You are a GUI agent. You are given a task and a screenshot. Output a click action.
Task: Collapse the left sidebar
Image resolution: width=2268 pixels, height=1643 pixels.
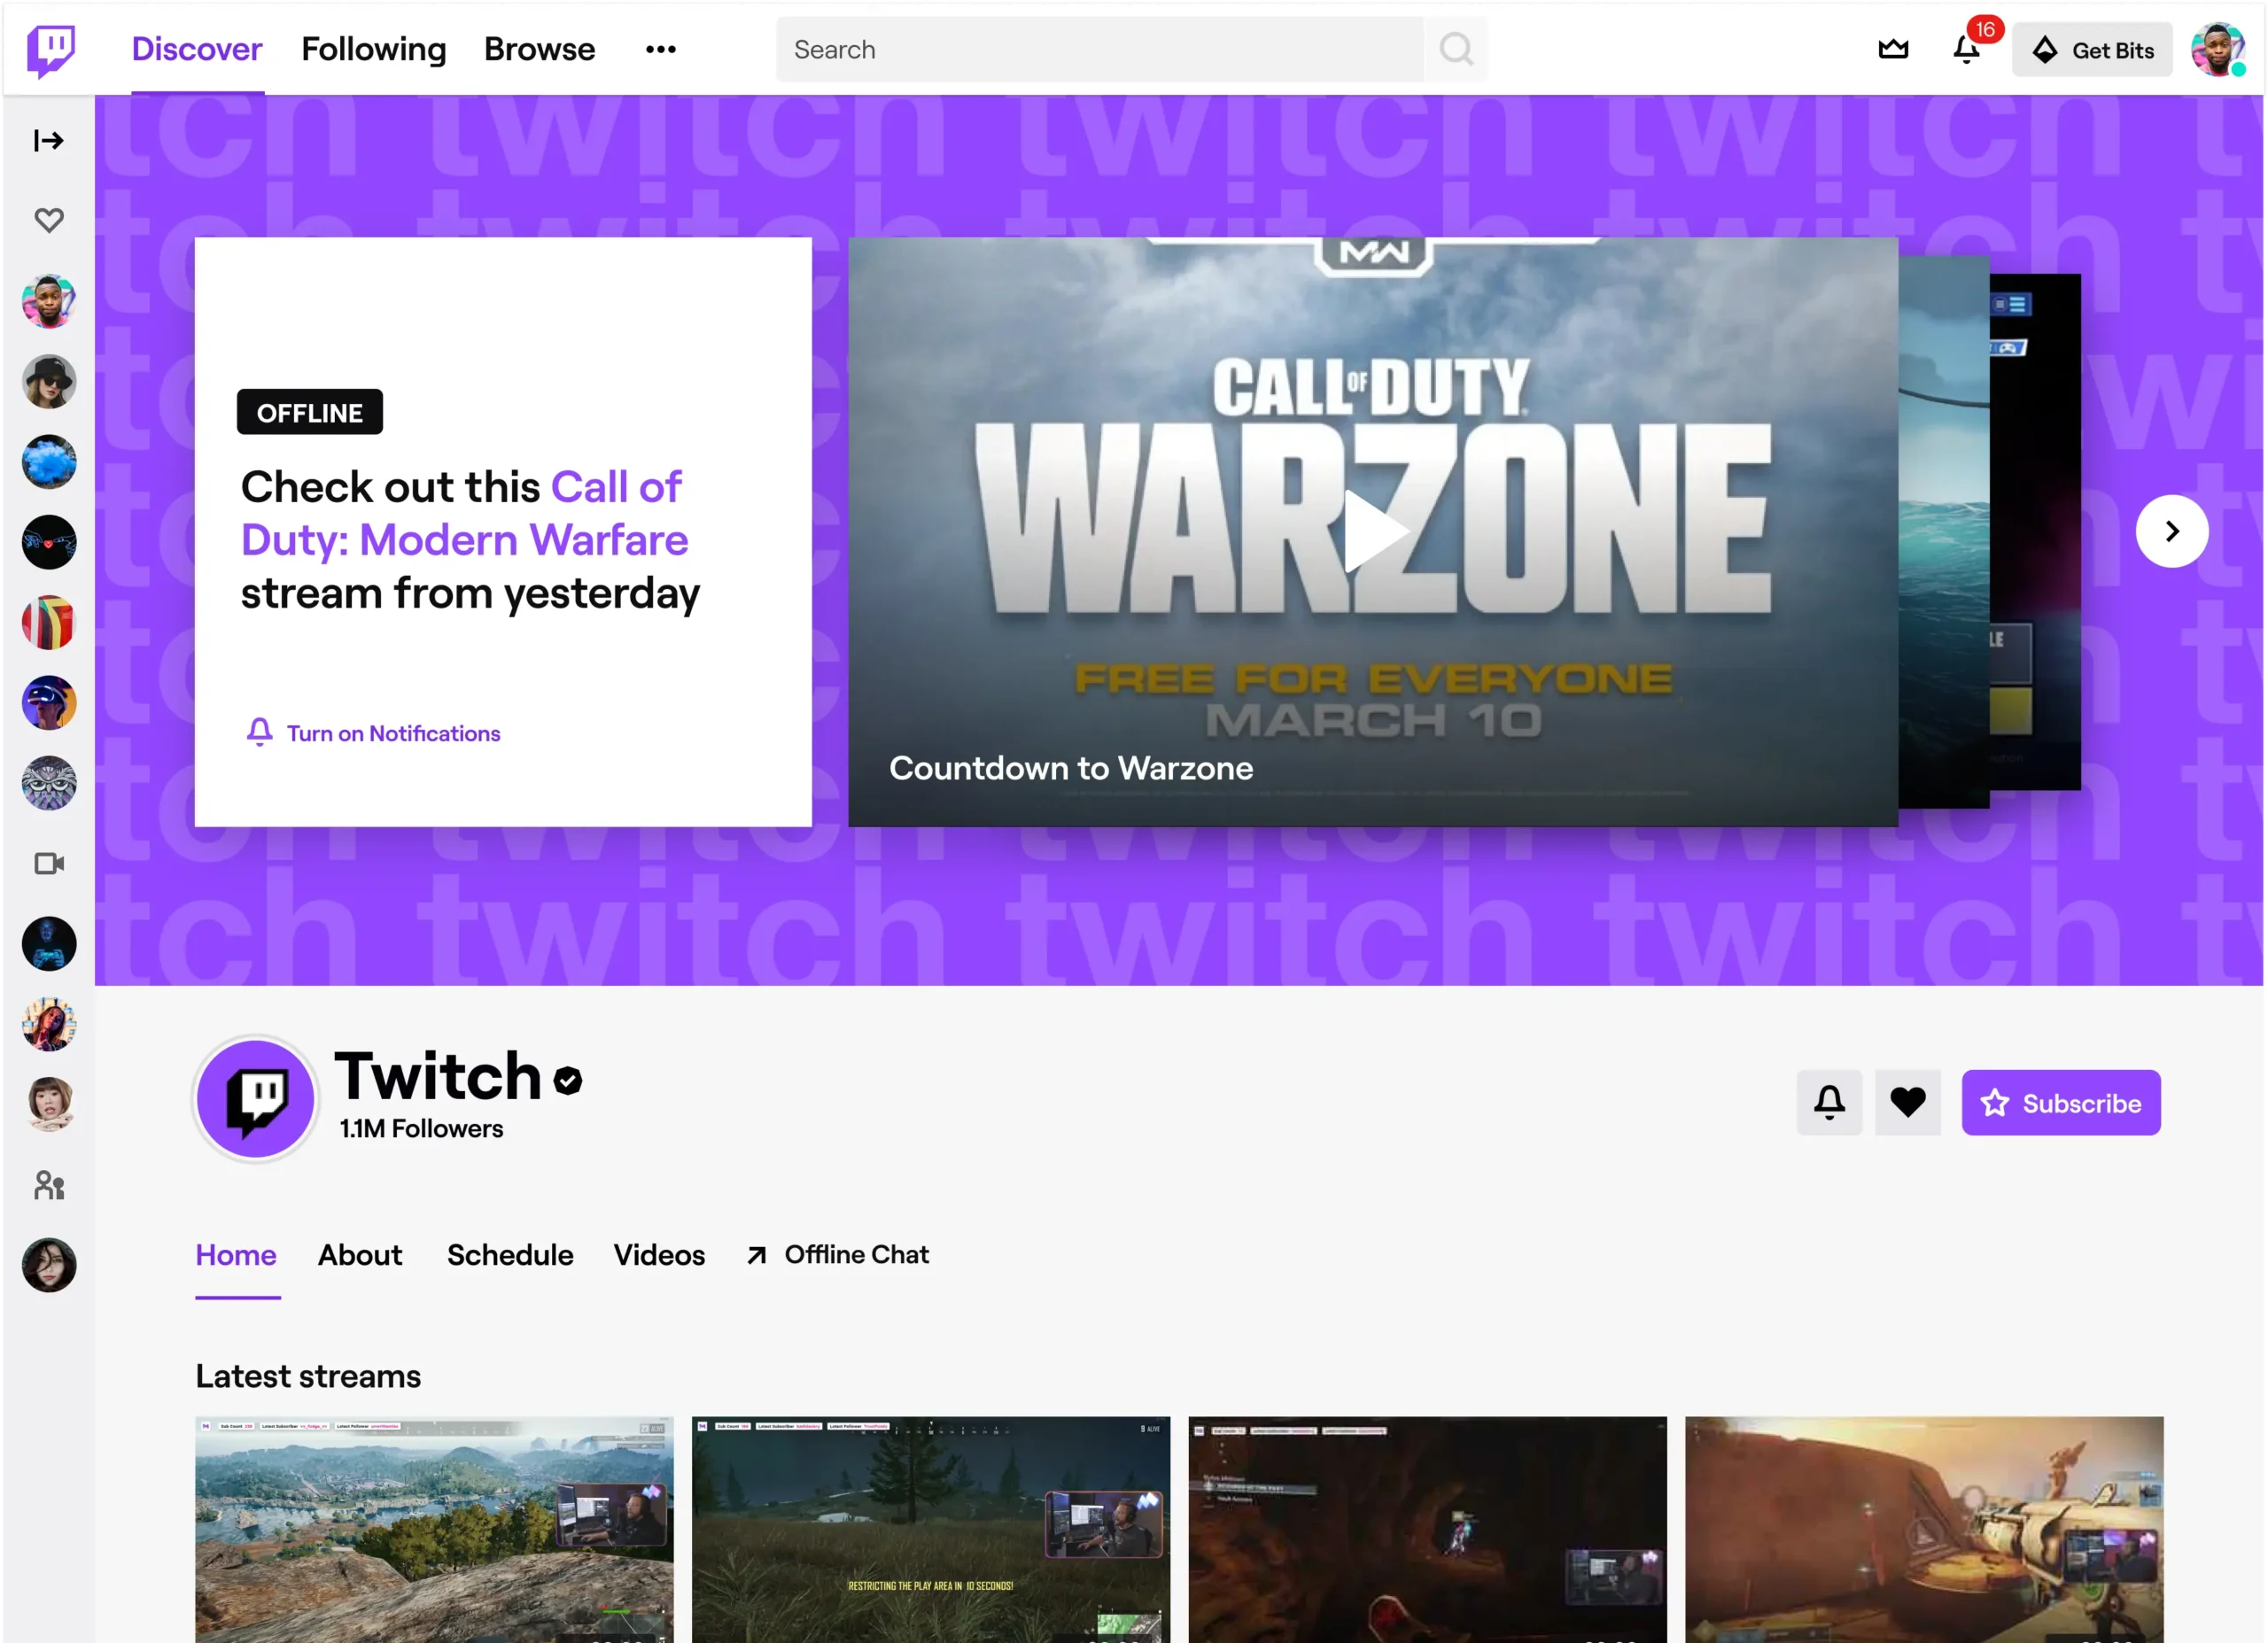tap(48, 140)
